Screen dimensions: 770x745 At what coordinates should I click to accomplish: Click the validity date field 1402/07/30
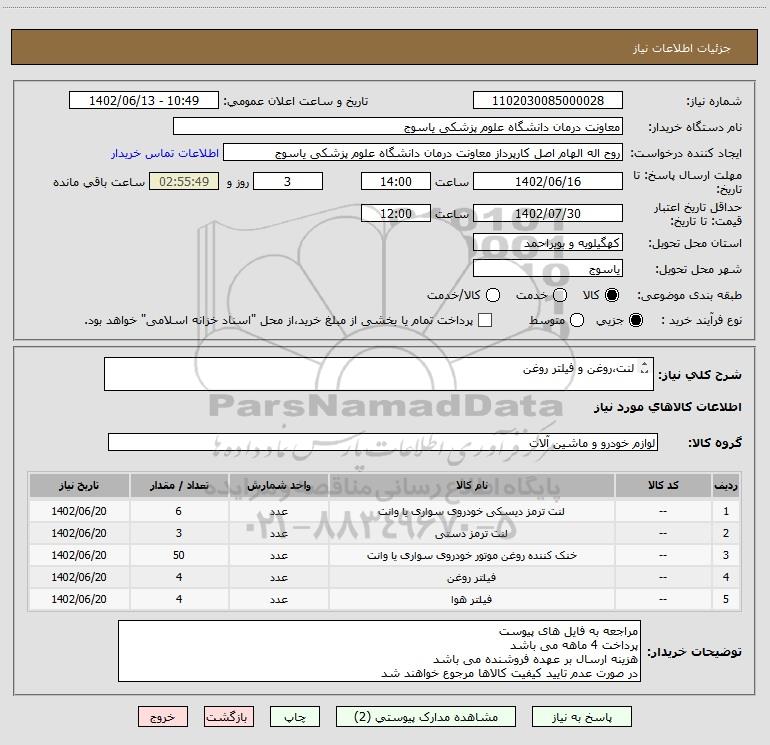548,213
